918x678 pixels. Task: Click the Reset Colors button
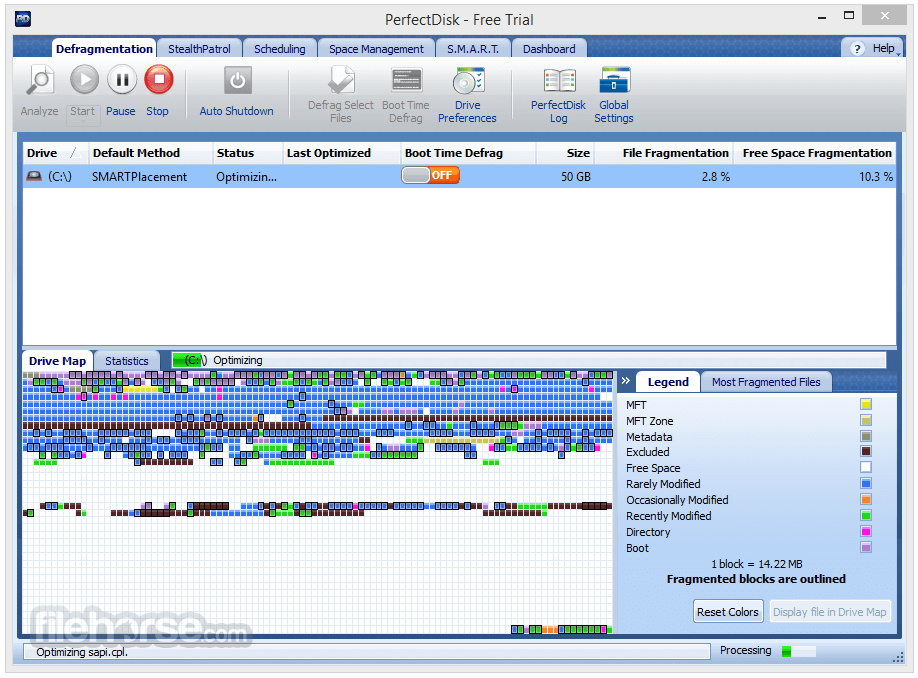click(728, 611)
